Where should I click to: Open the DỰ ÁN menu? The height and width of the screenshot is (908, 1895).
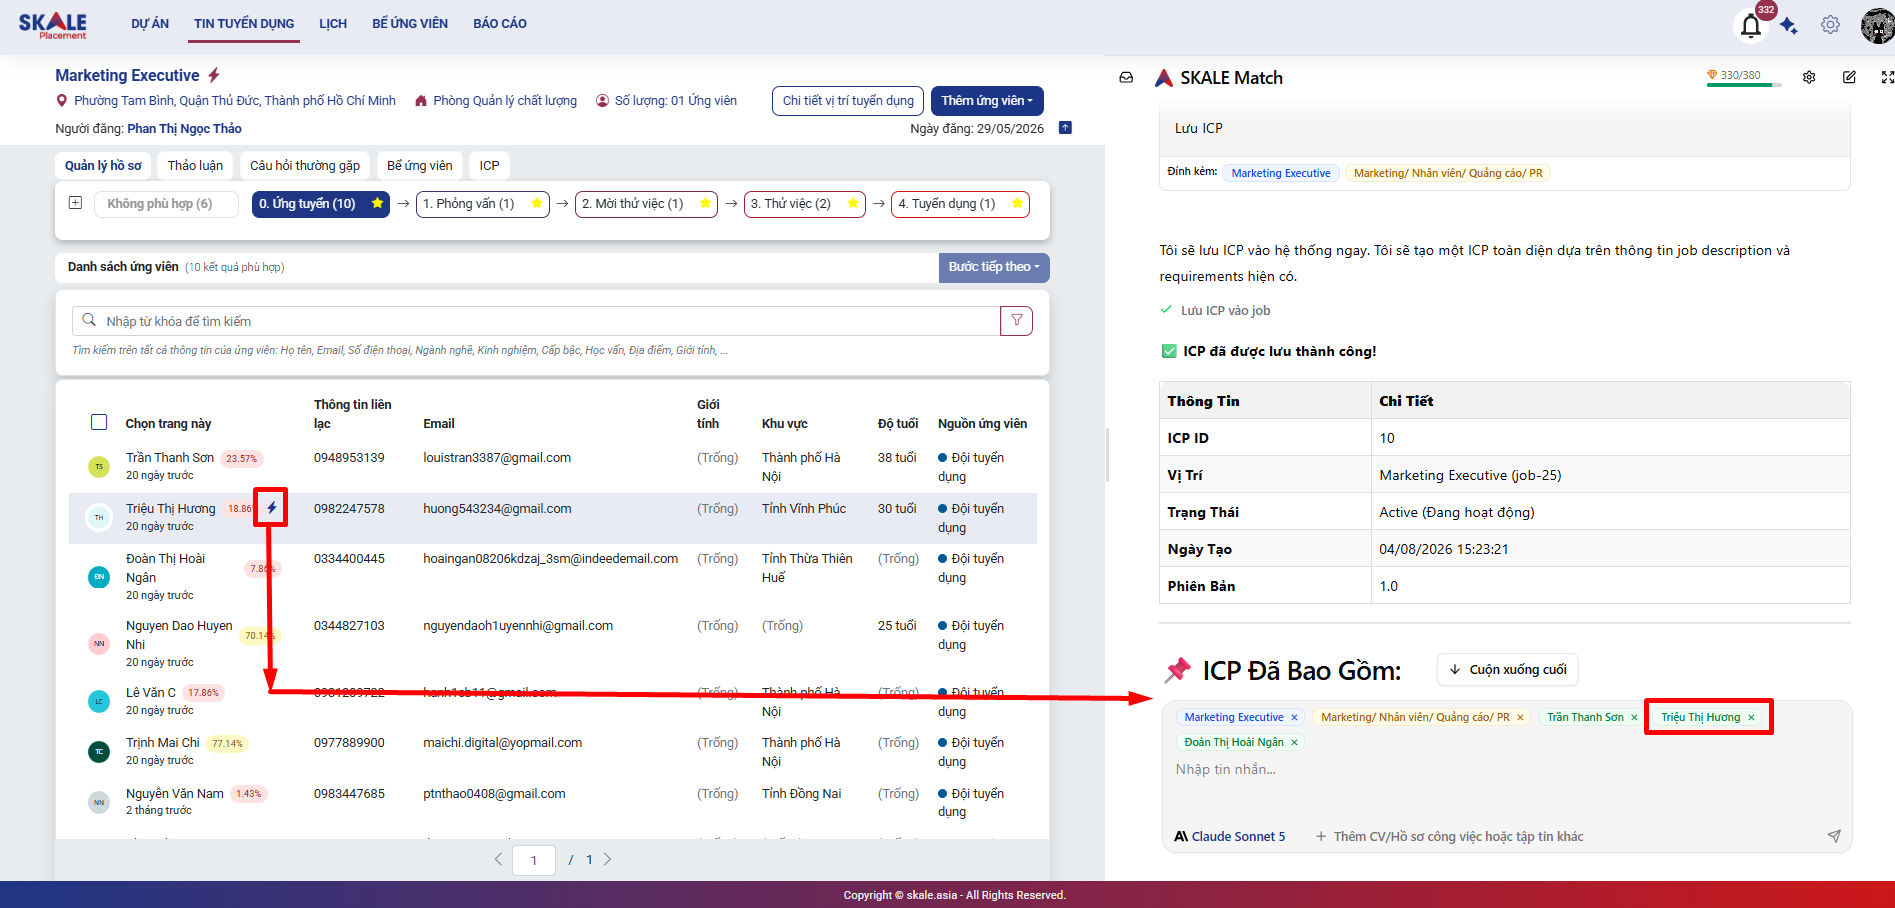(150, 23)
